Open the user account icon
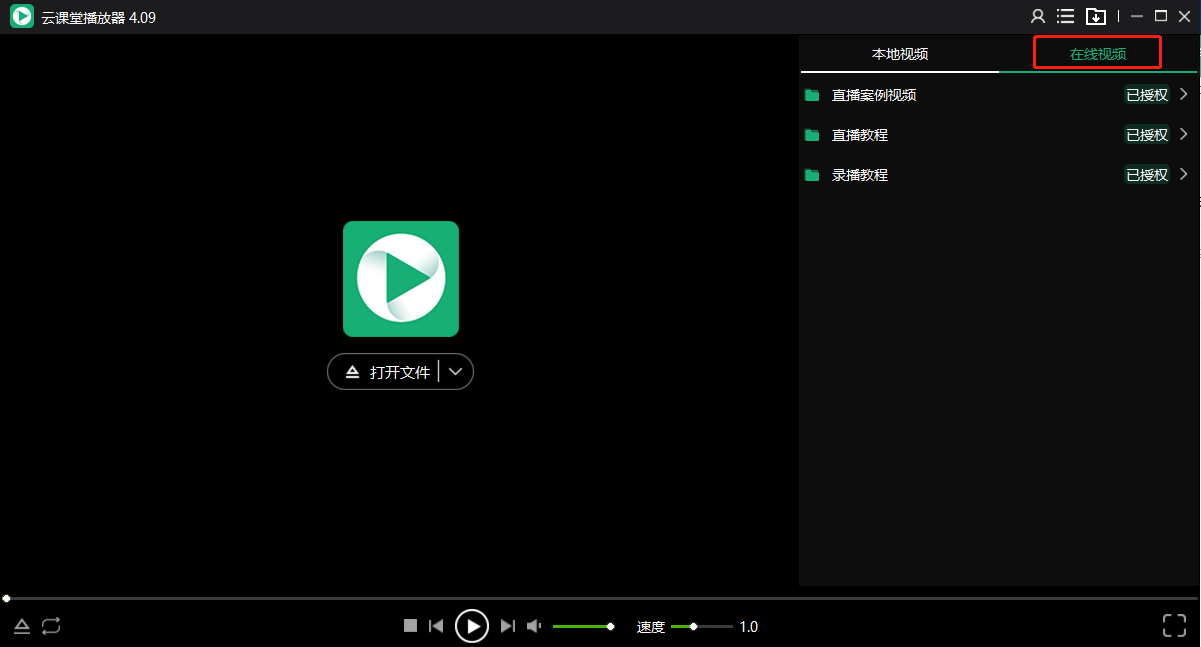Viewport: 1201px width, 647px height. point(1038,16)
